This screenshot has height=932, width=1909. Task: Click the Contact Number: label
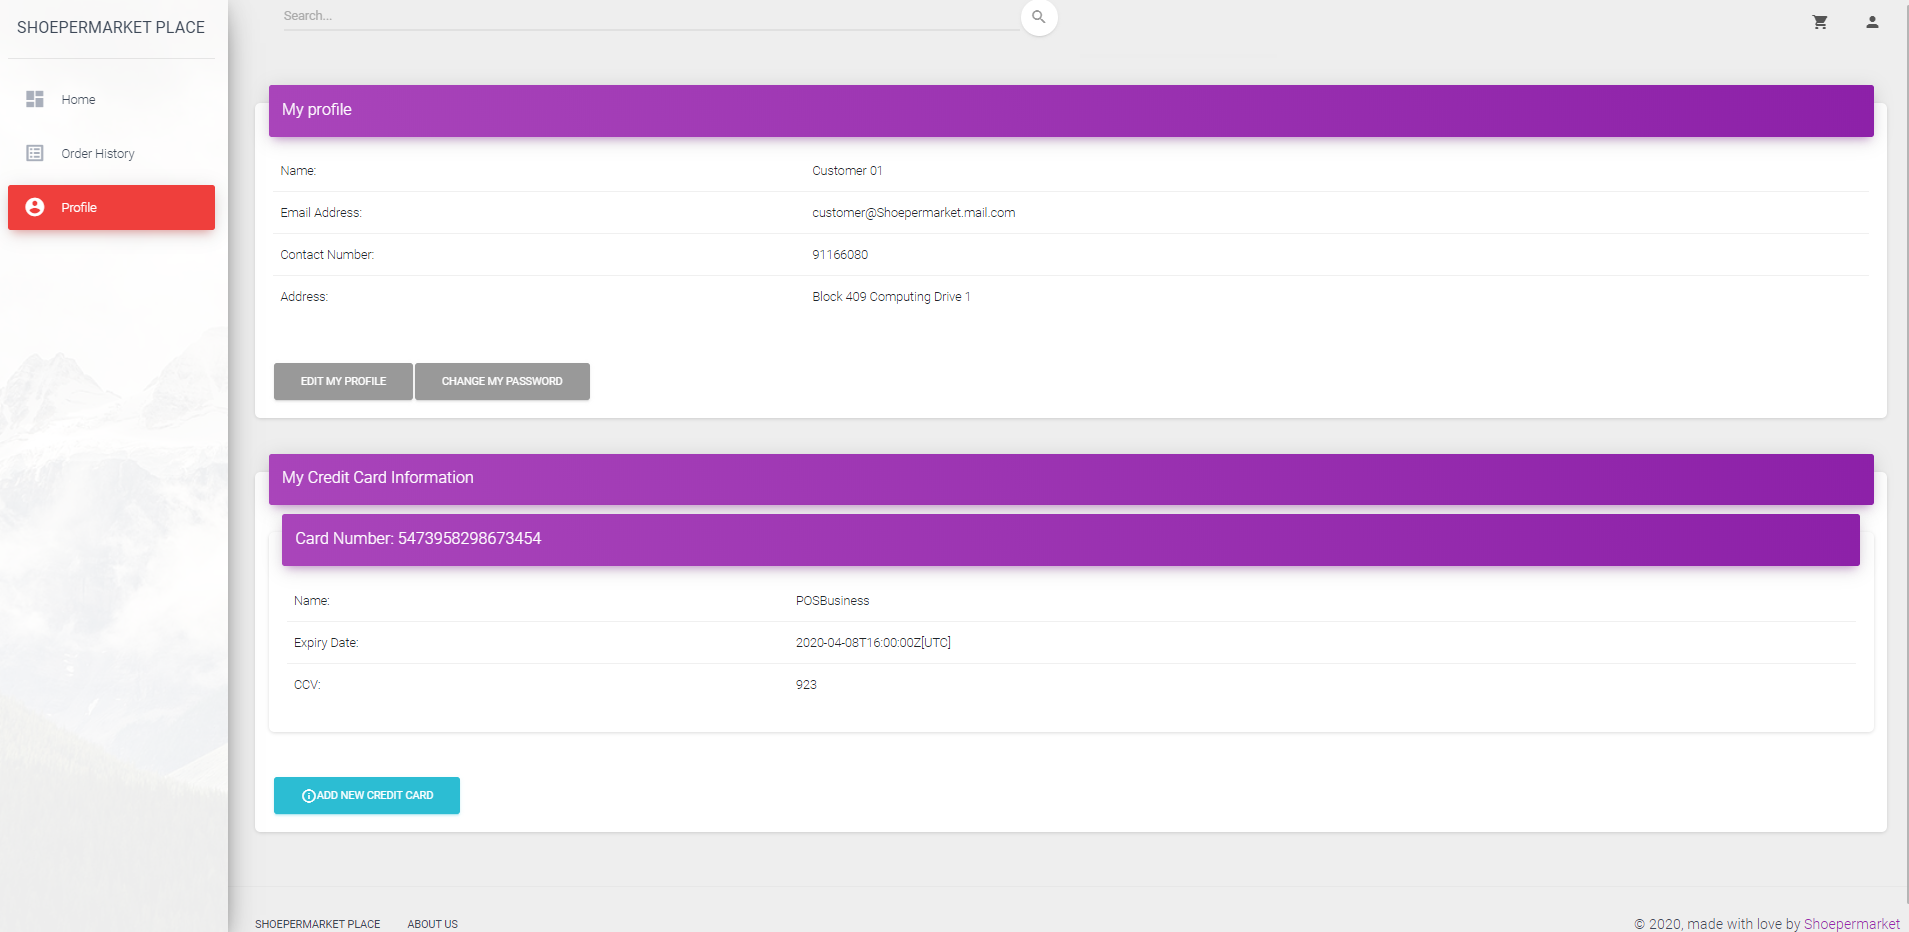pos(327,255)
